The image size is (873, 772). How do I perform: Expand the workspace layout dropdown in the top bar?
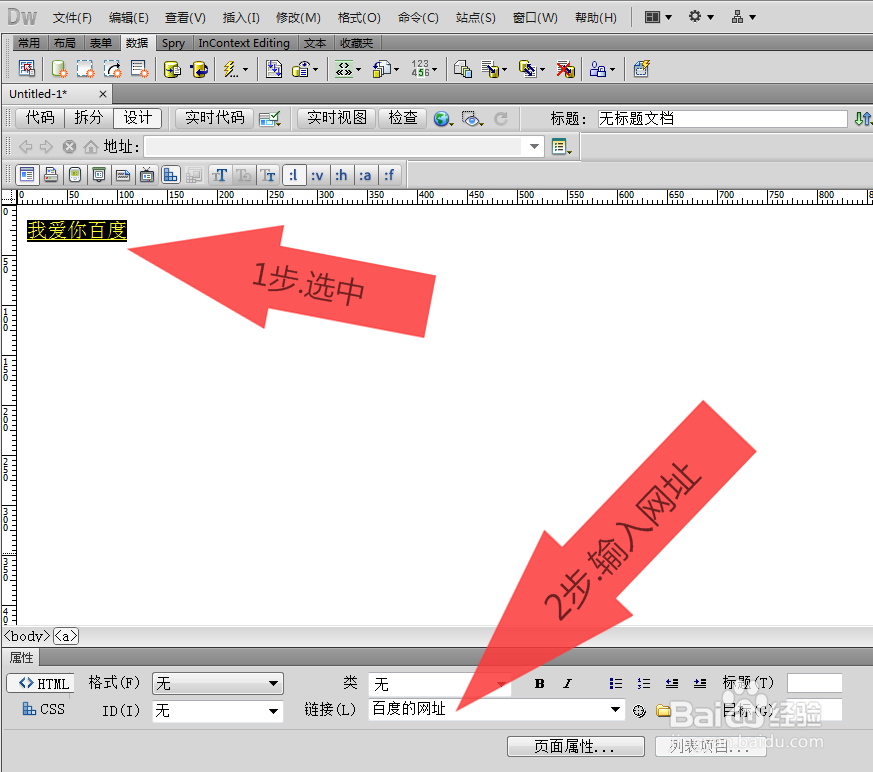659,17
